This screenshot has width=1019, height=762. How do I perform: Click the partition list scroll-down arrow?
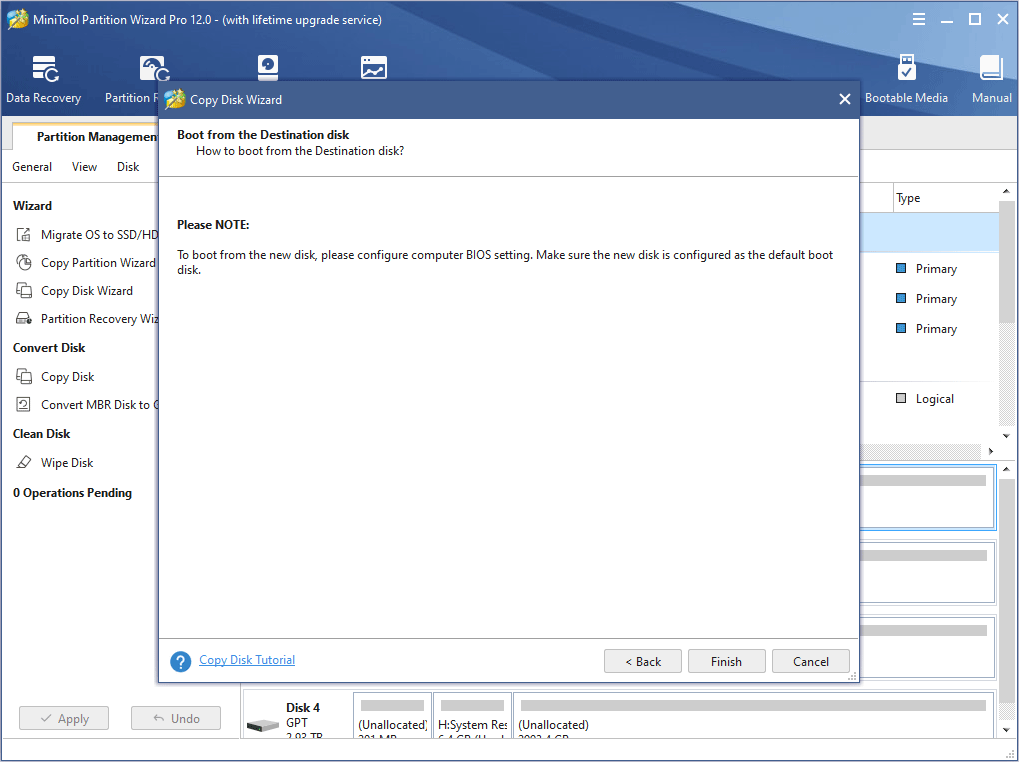1006,436
